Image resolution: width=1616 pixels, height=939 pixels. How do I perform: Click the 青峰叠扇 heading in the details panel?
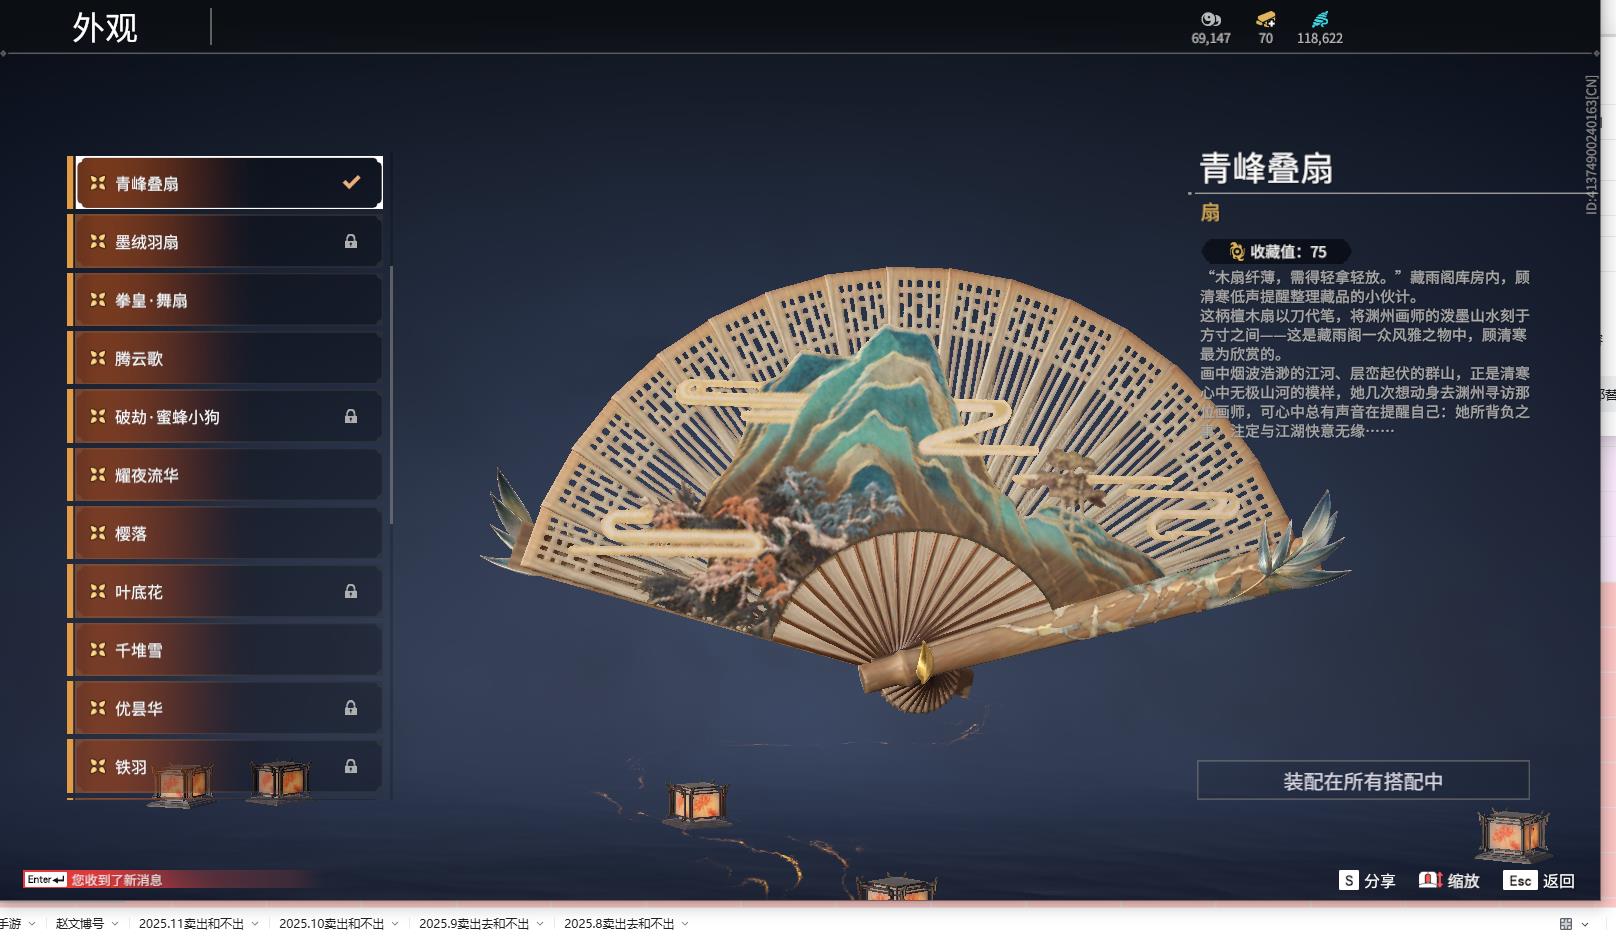click(x=1266, y=168)
